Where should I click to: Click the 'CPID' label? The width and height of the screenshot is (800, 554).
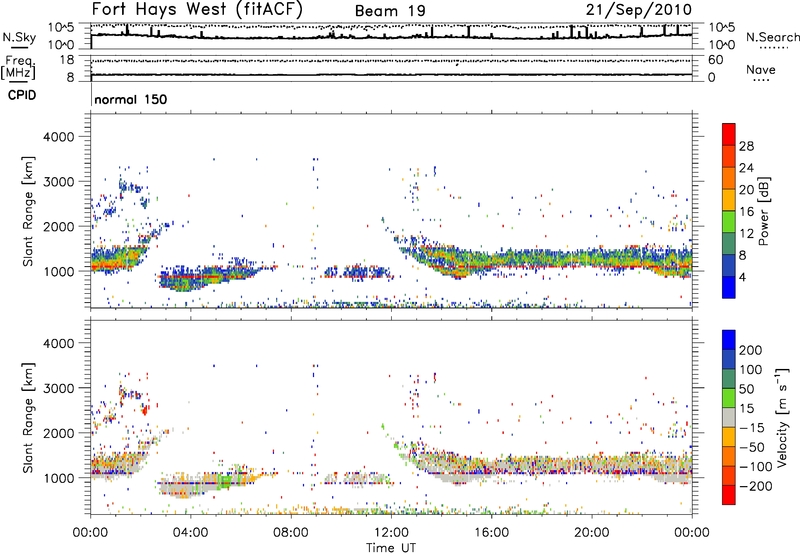click(x=22, y=95)
